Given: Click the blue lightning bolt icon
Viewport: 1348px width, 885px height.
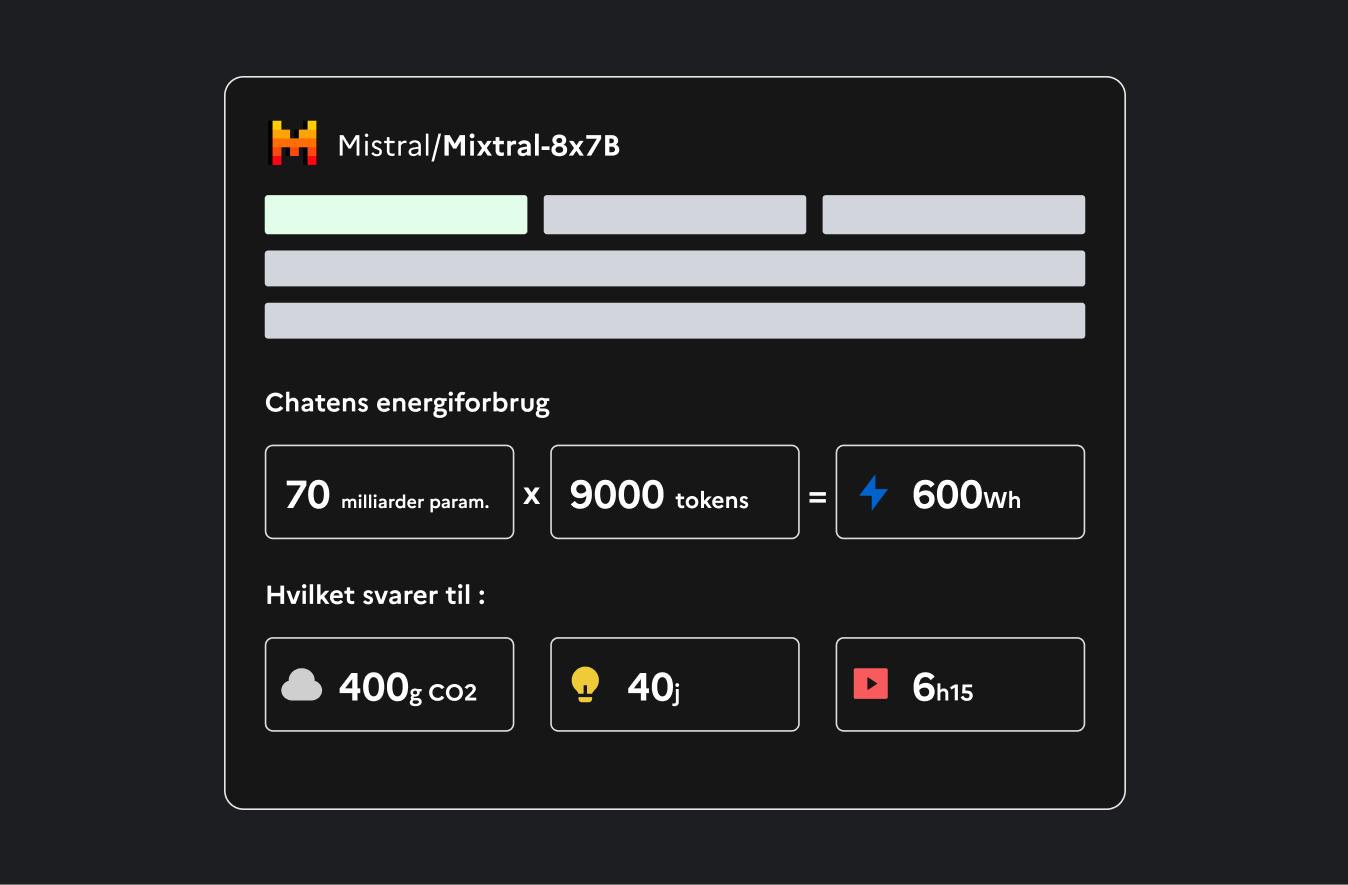Looking at the screenshot, I should (x=874, y=493).
